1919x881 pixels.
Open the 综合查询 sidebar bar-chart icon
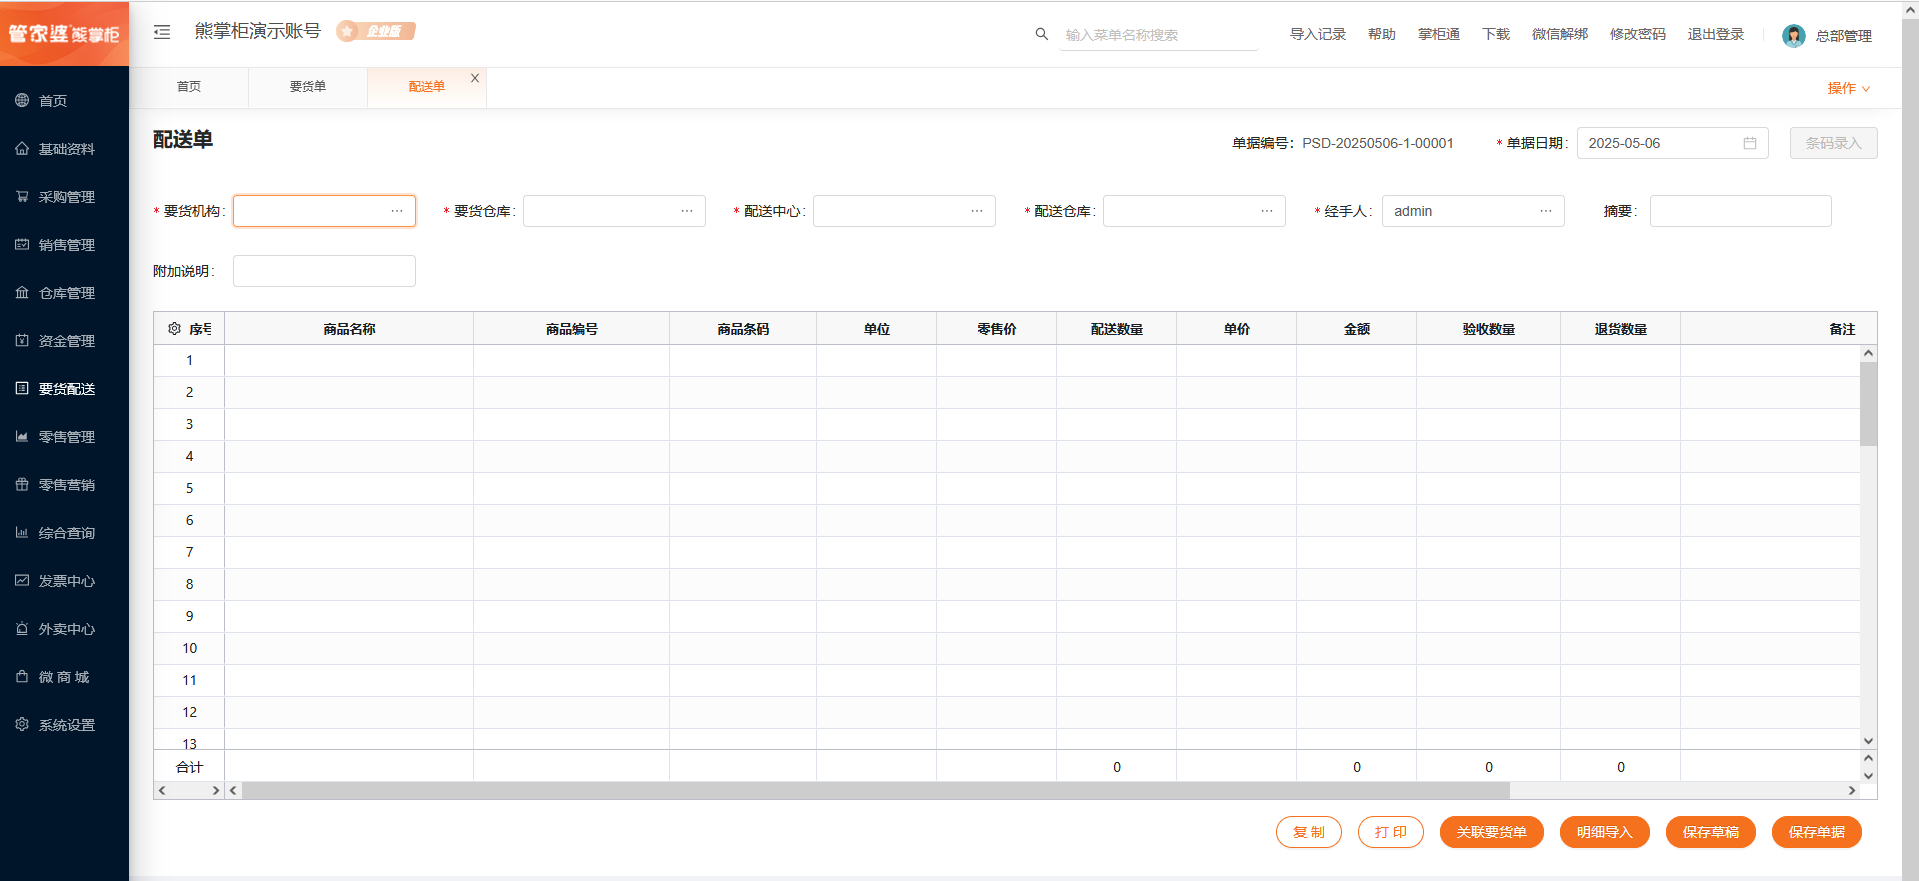click(x=22, y=532)
